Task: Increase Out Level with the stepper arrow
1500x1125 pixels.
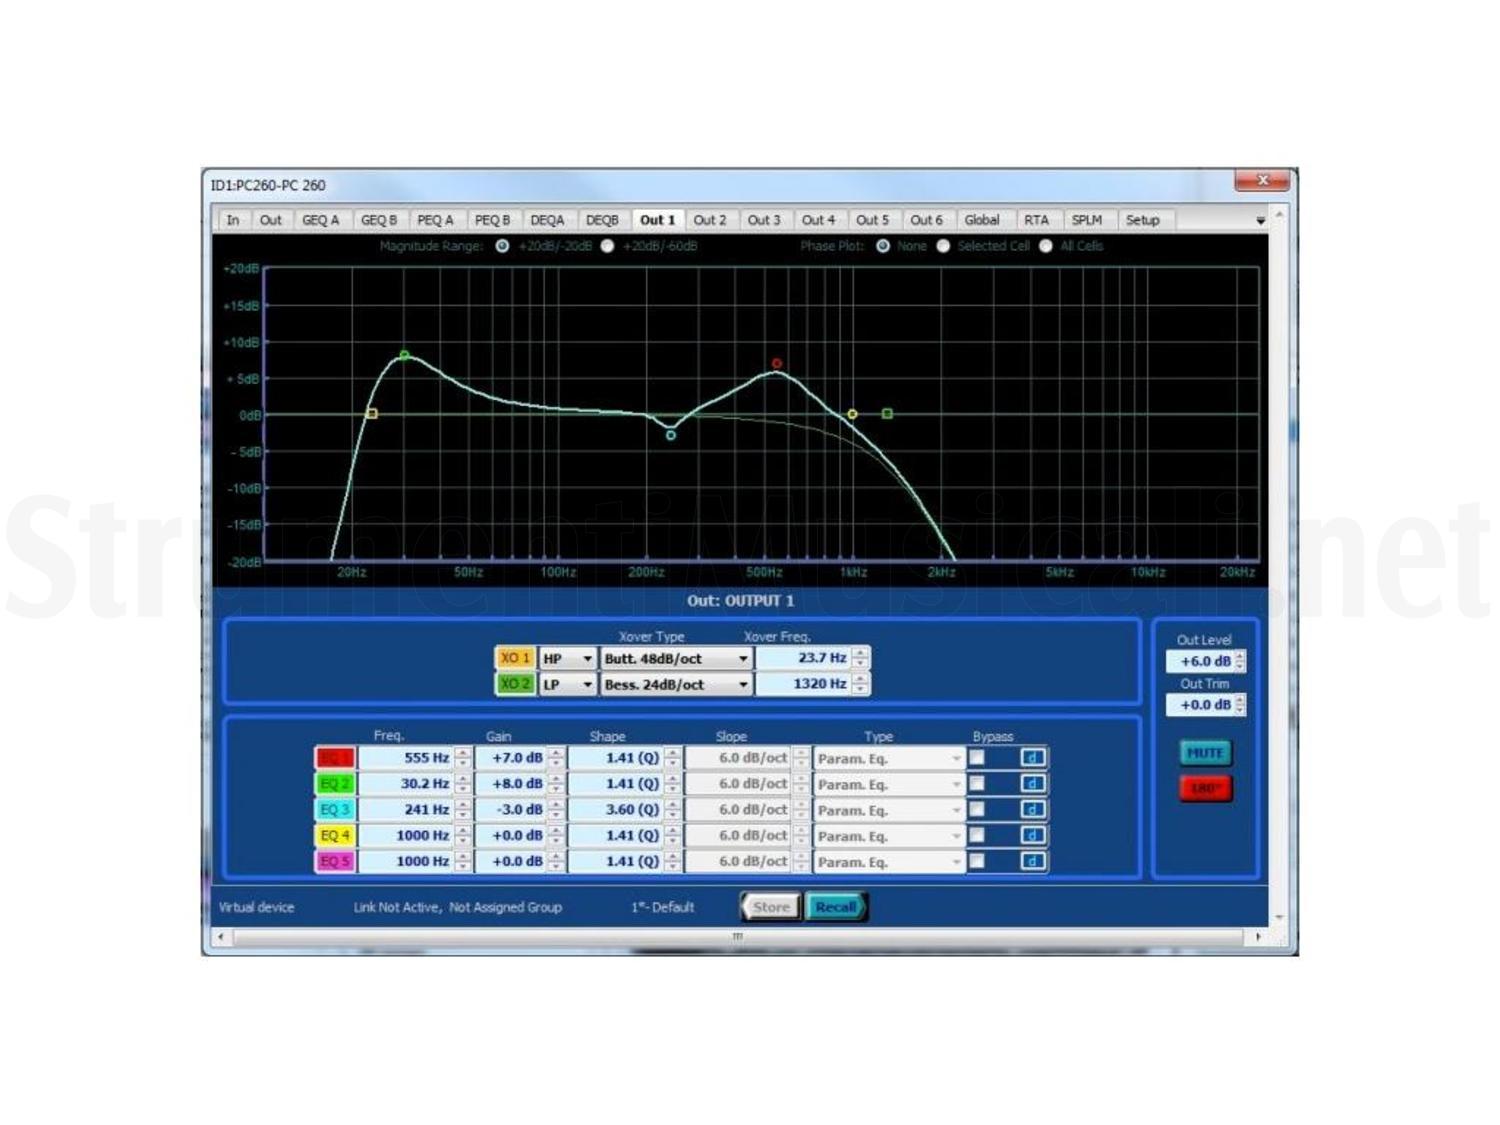Action: point(1239,657)
